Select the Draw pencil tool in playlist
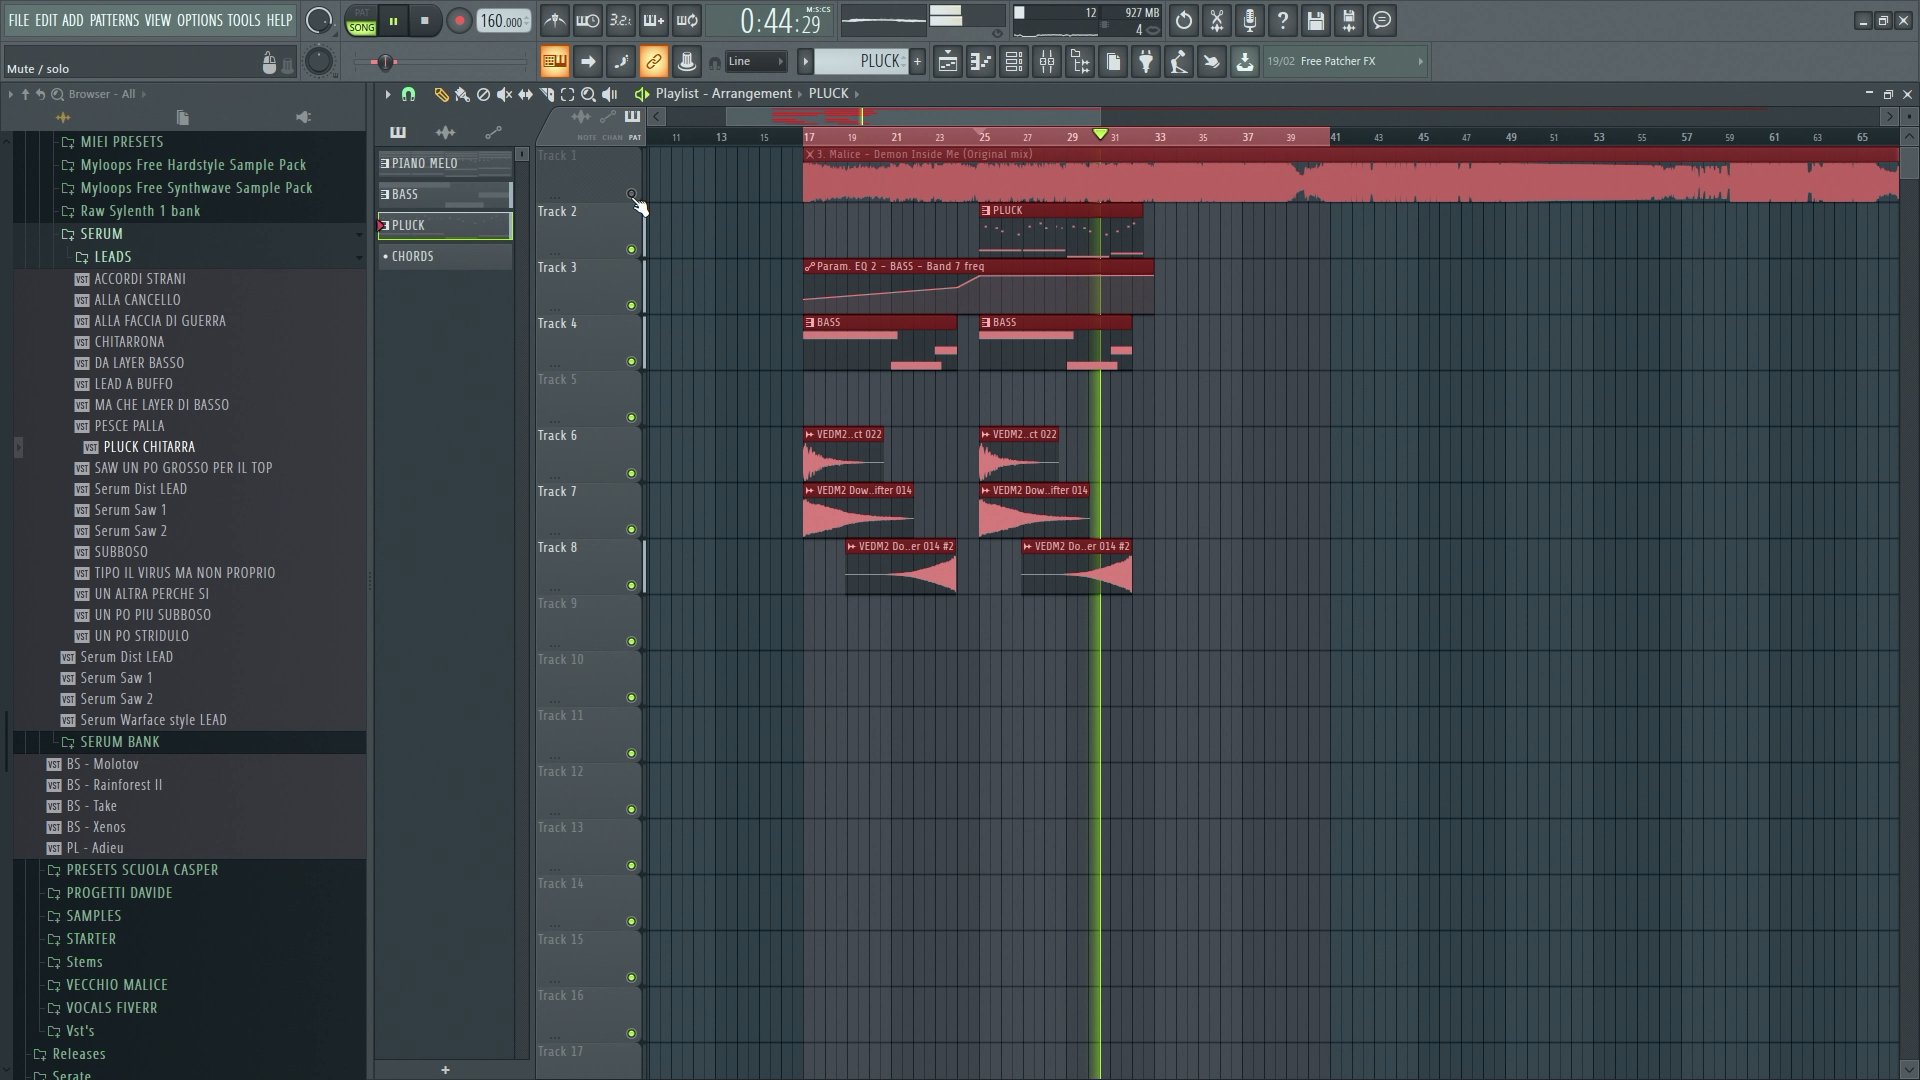 441,94
